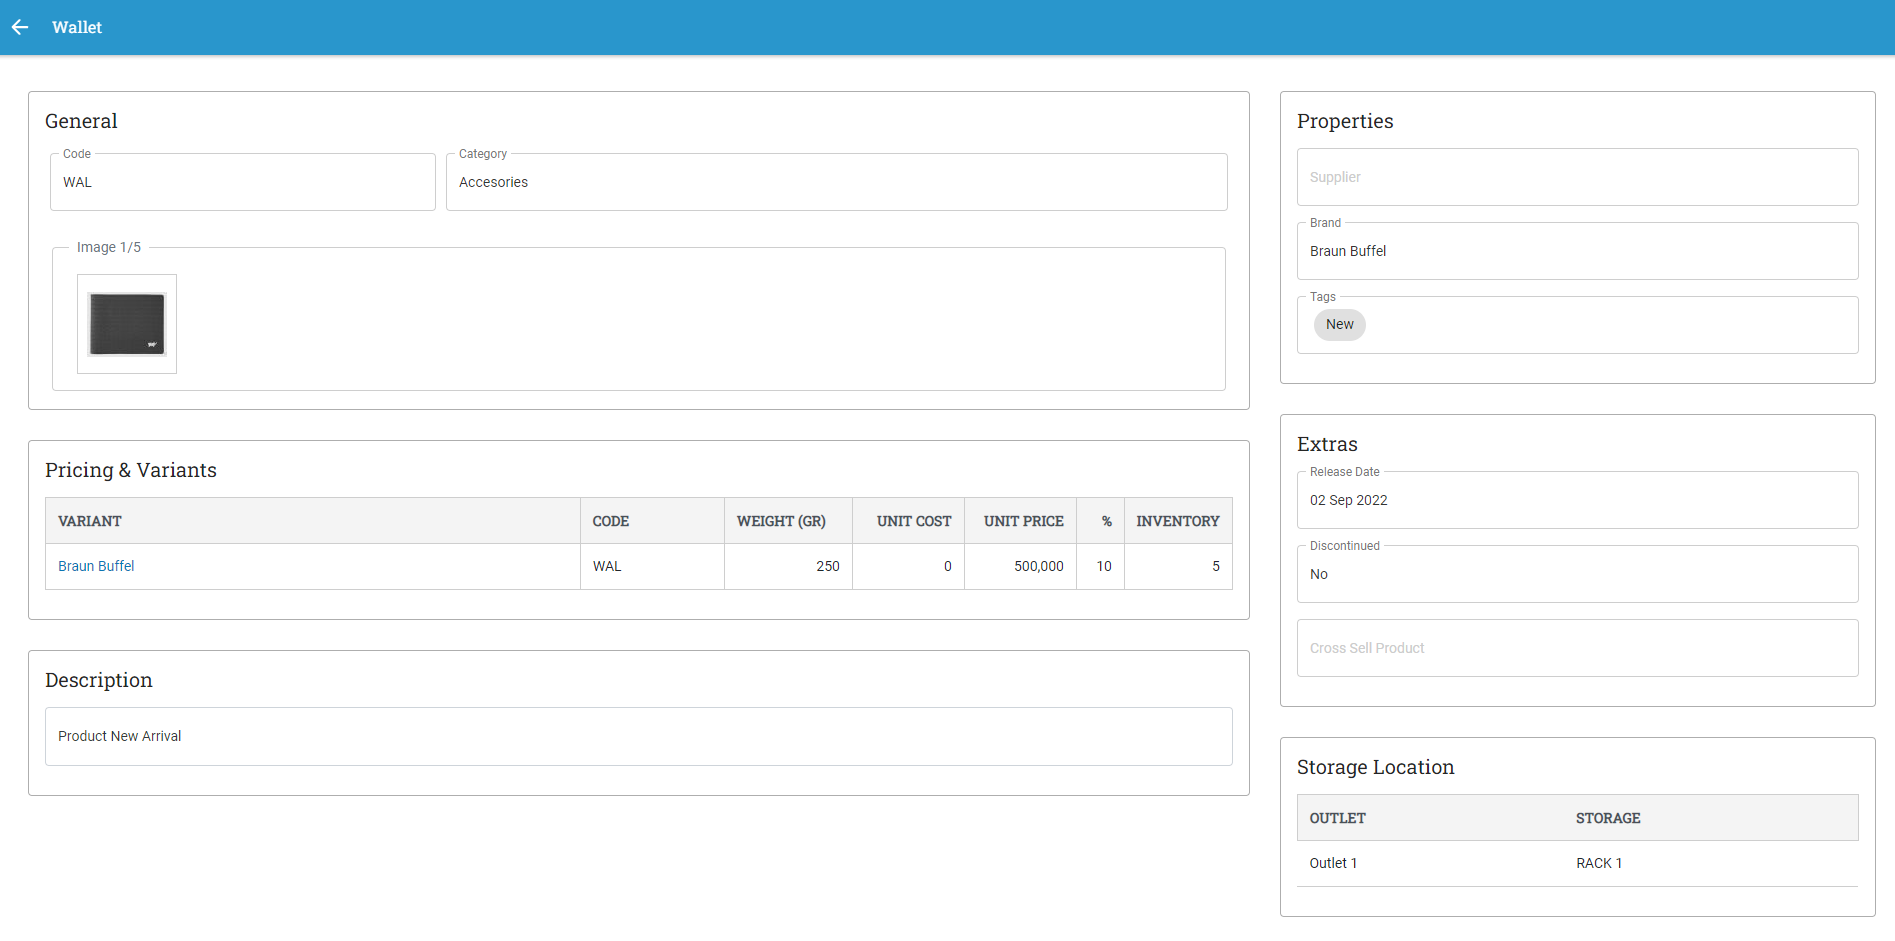Select the unit price value 500,000
1895x941 pixels.
click(x=1039, y=566)
